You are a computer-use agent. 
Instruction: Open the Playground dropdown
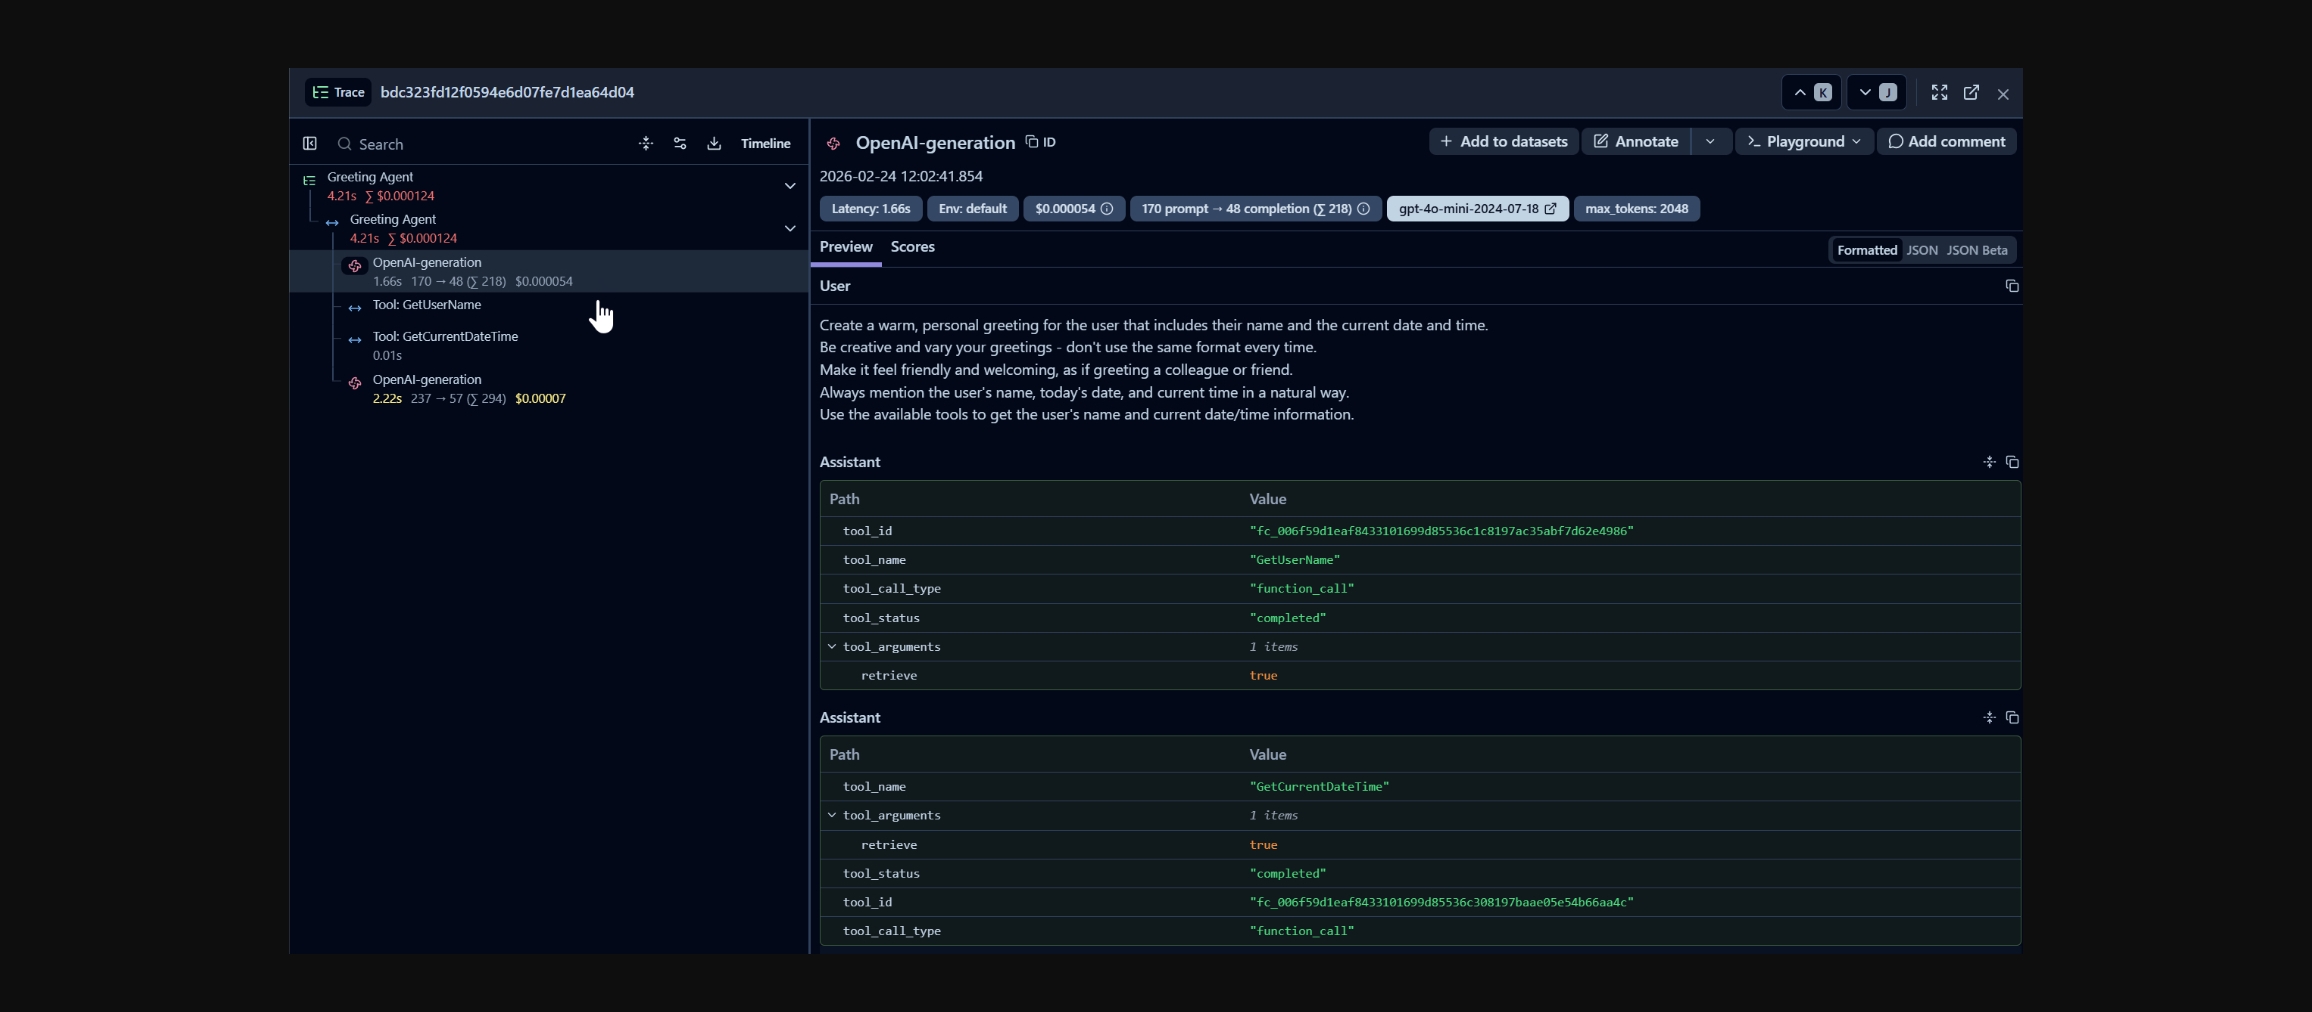pyautogui.click(x=1804, y=142)
